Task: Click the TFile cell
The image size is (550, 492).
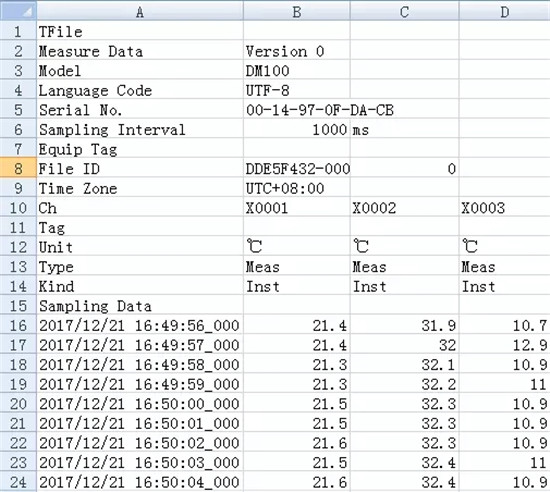Action: click(140, 31)
